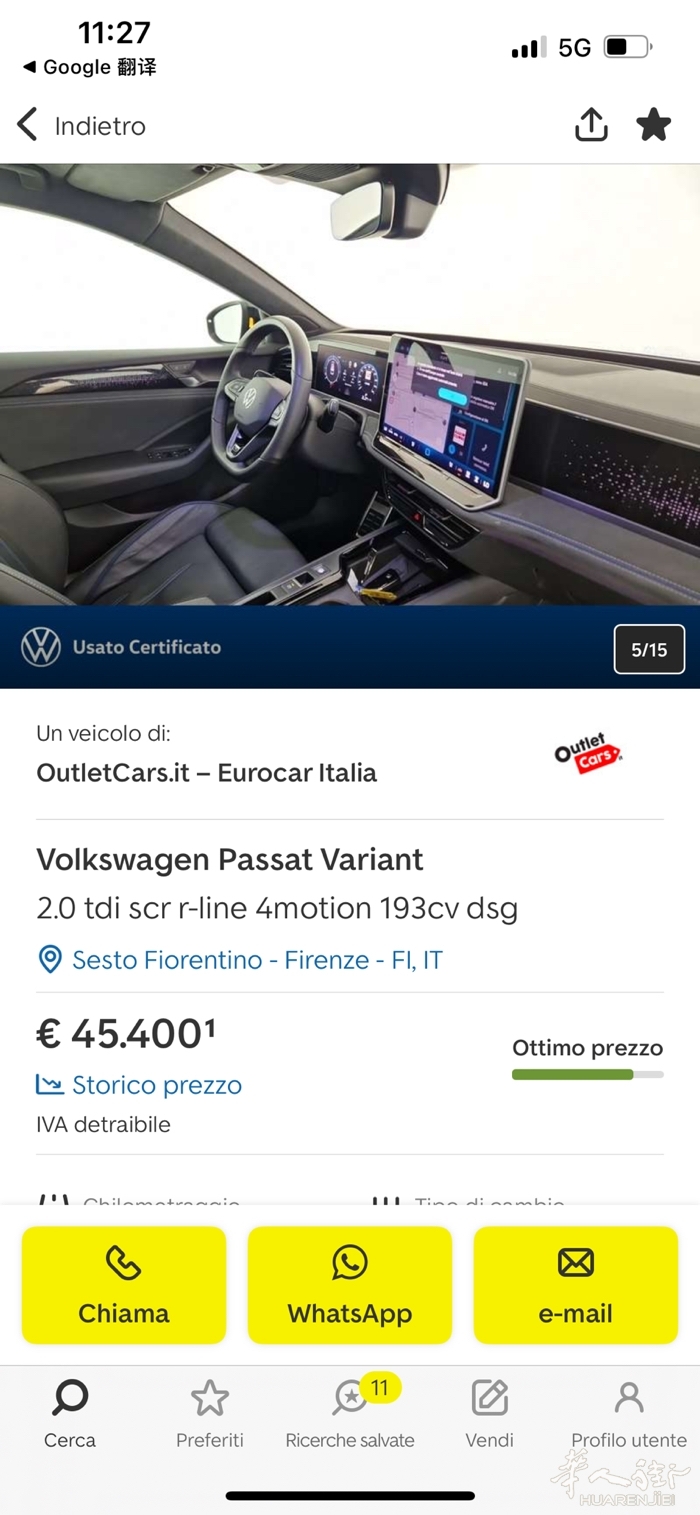Switch to the Cerca tab
Image resolution: width=700 pixels, height=1515 pixels.
(70, 1414)
